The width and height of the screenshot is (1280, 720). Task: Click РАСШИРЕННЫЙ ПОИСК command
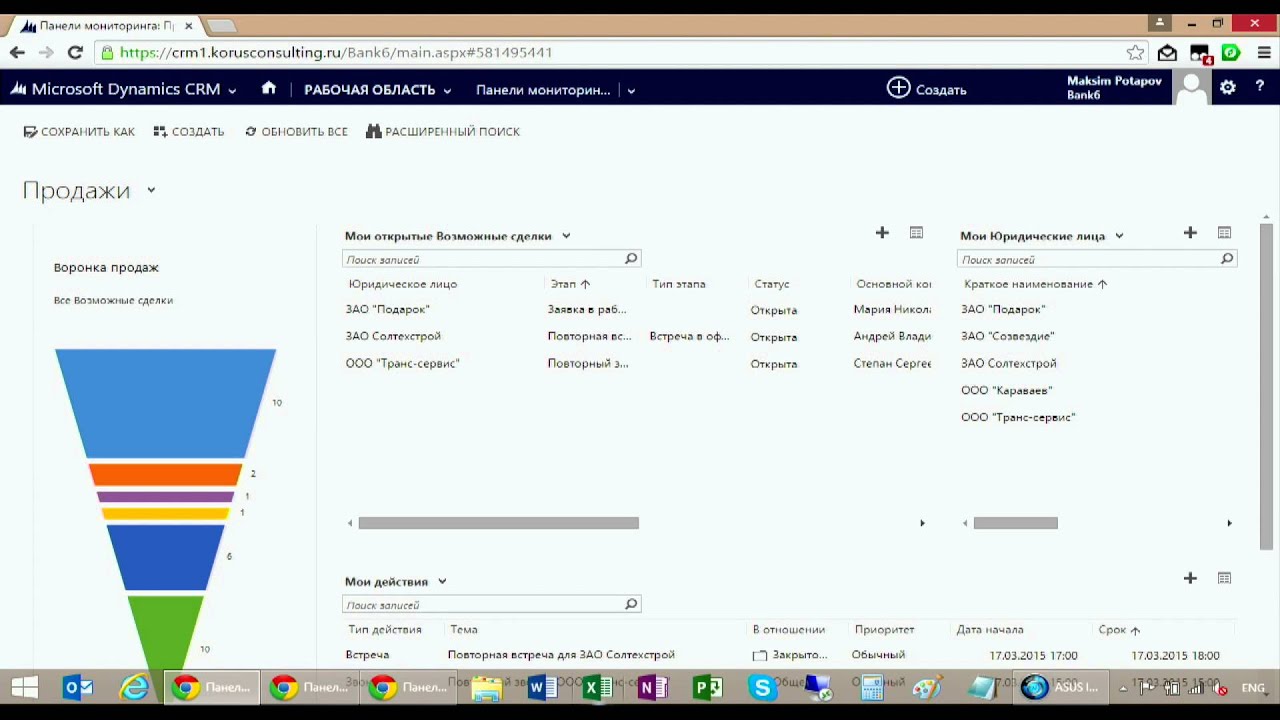(443, 131)
